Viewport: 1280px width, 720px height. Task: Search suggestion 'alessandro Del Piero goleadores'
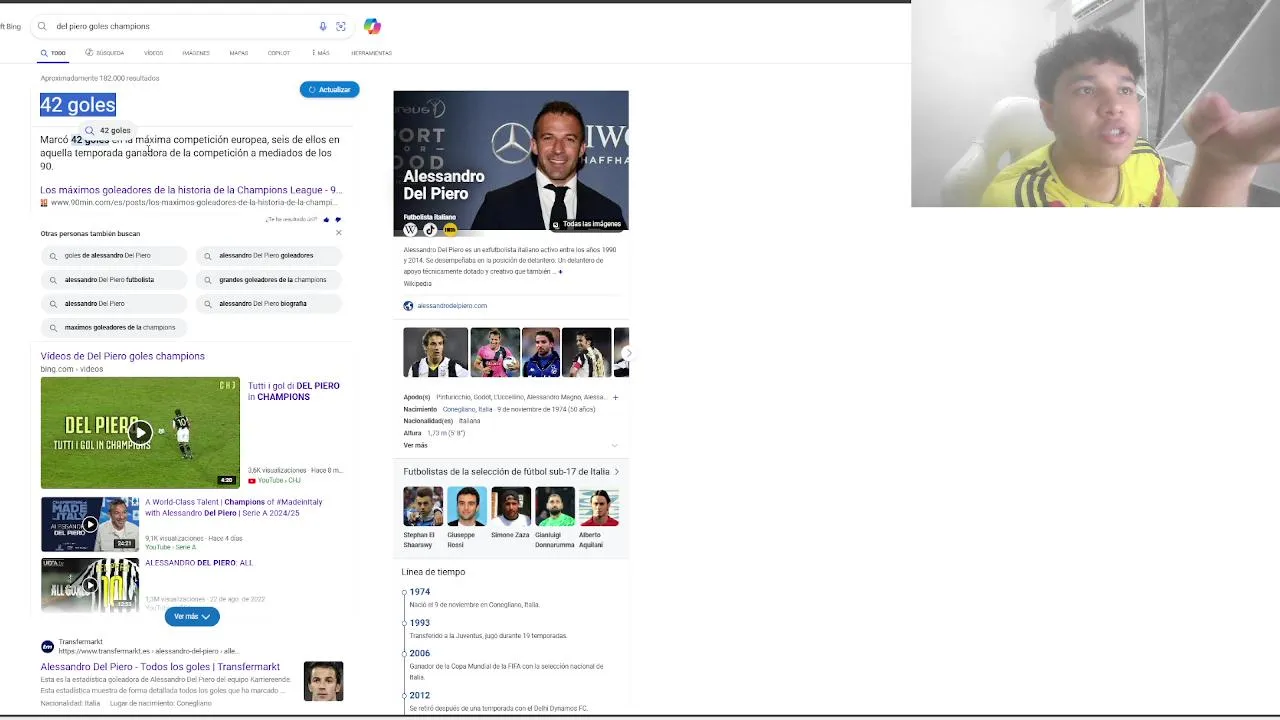pyautogui.click(x=268, y=255)
